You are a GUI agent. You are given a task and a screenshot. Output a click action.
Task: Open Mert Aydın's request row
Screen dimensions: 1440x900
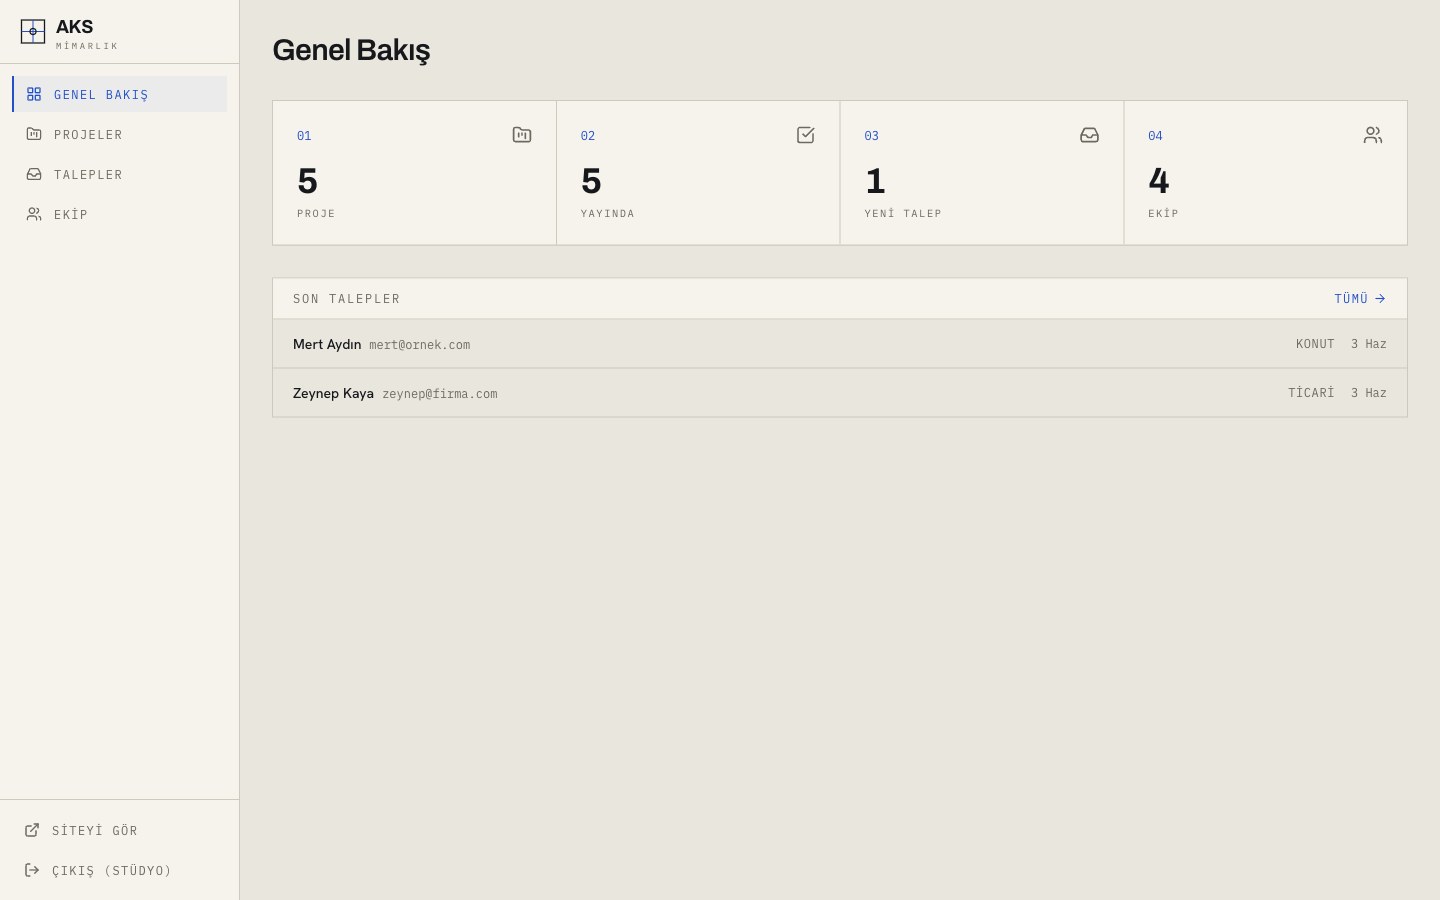click(x=840, y=344)
